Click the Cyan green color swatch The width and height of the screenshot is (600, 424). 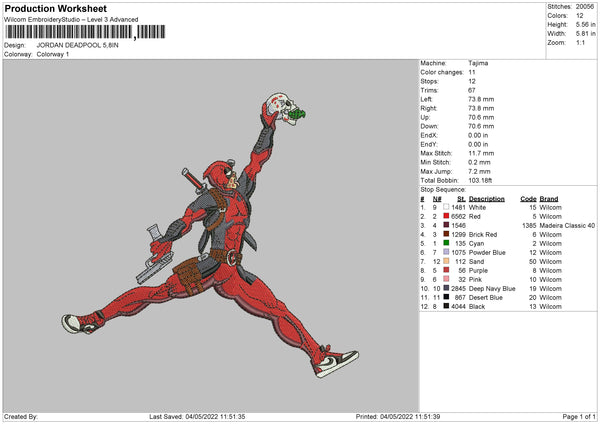(x=446, y=243)
